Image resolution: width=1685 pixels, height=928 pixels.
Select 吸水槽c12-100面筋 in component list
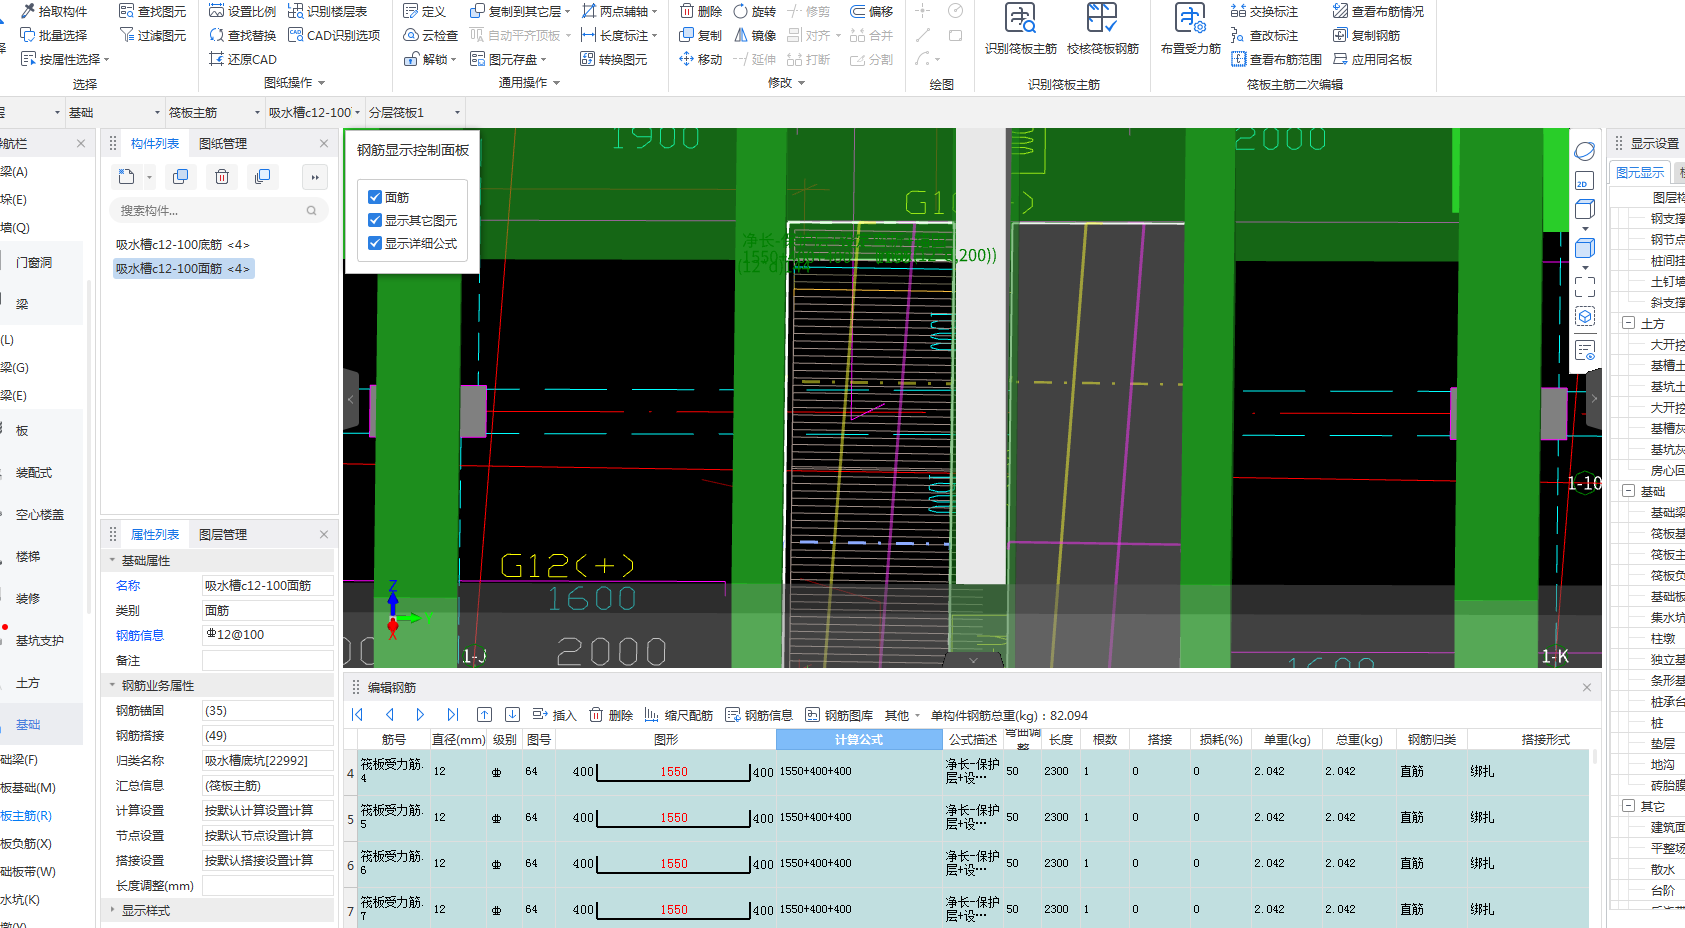click(183, 268)
